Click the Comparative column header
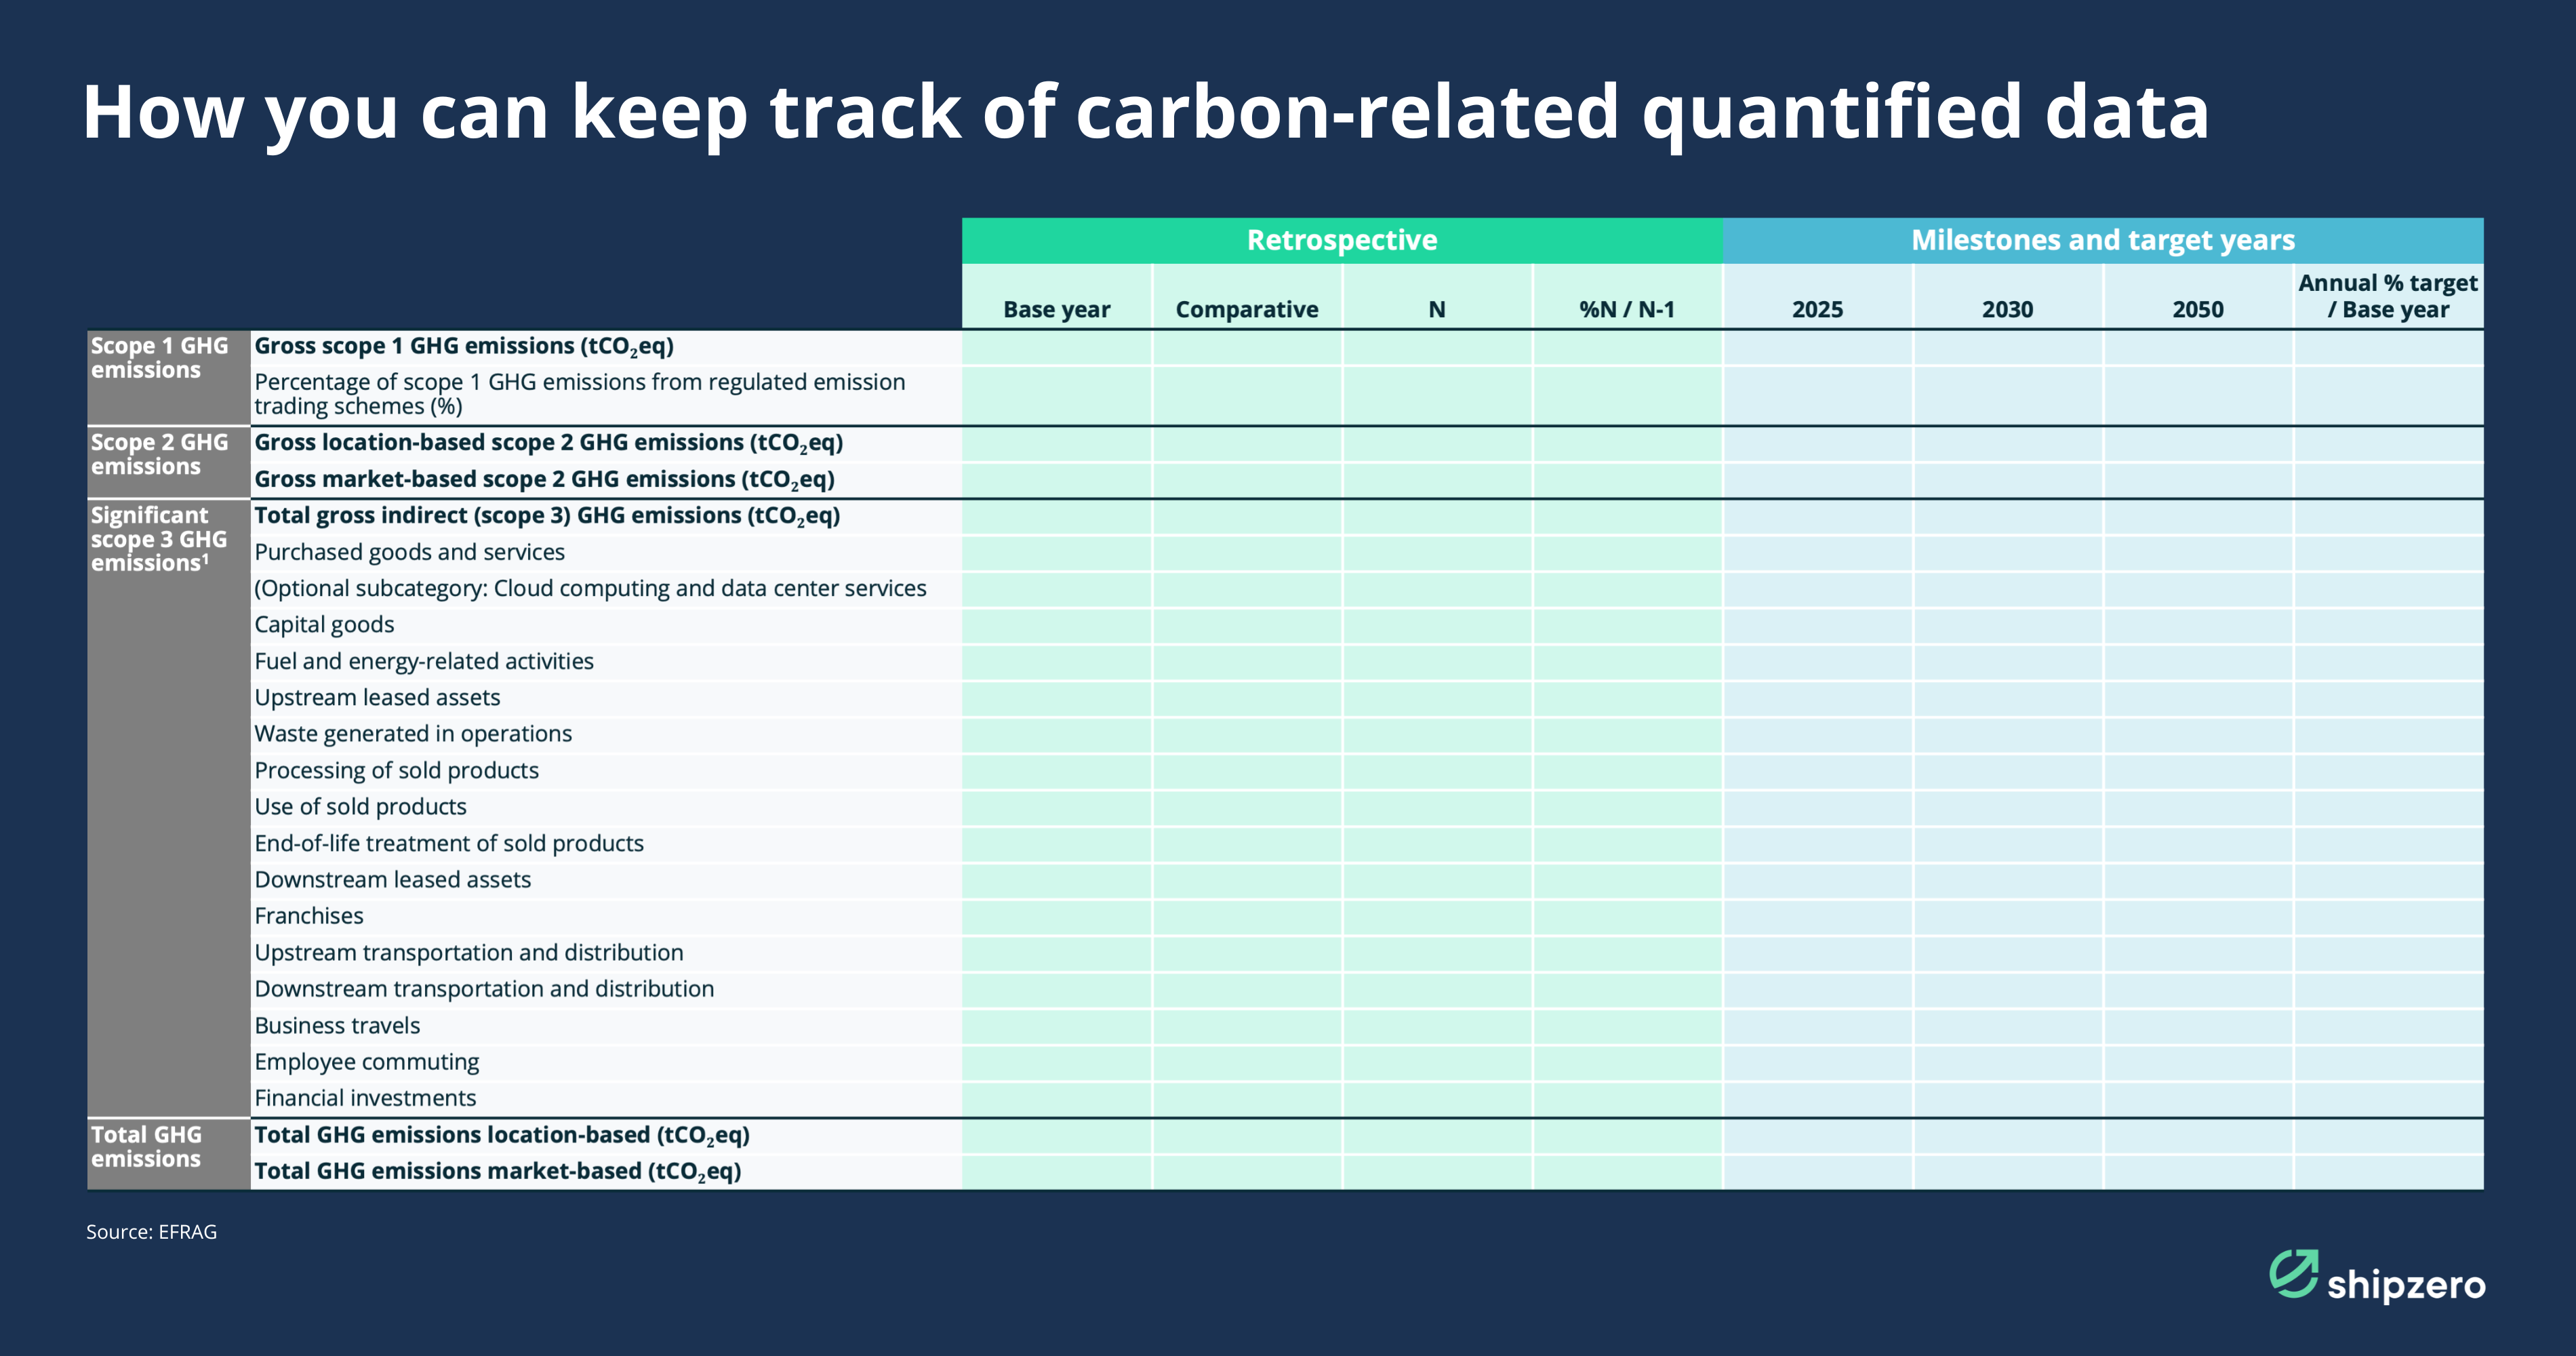 pos(1246,310)
